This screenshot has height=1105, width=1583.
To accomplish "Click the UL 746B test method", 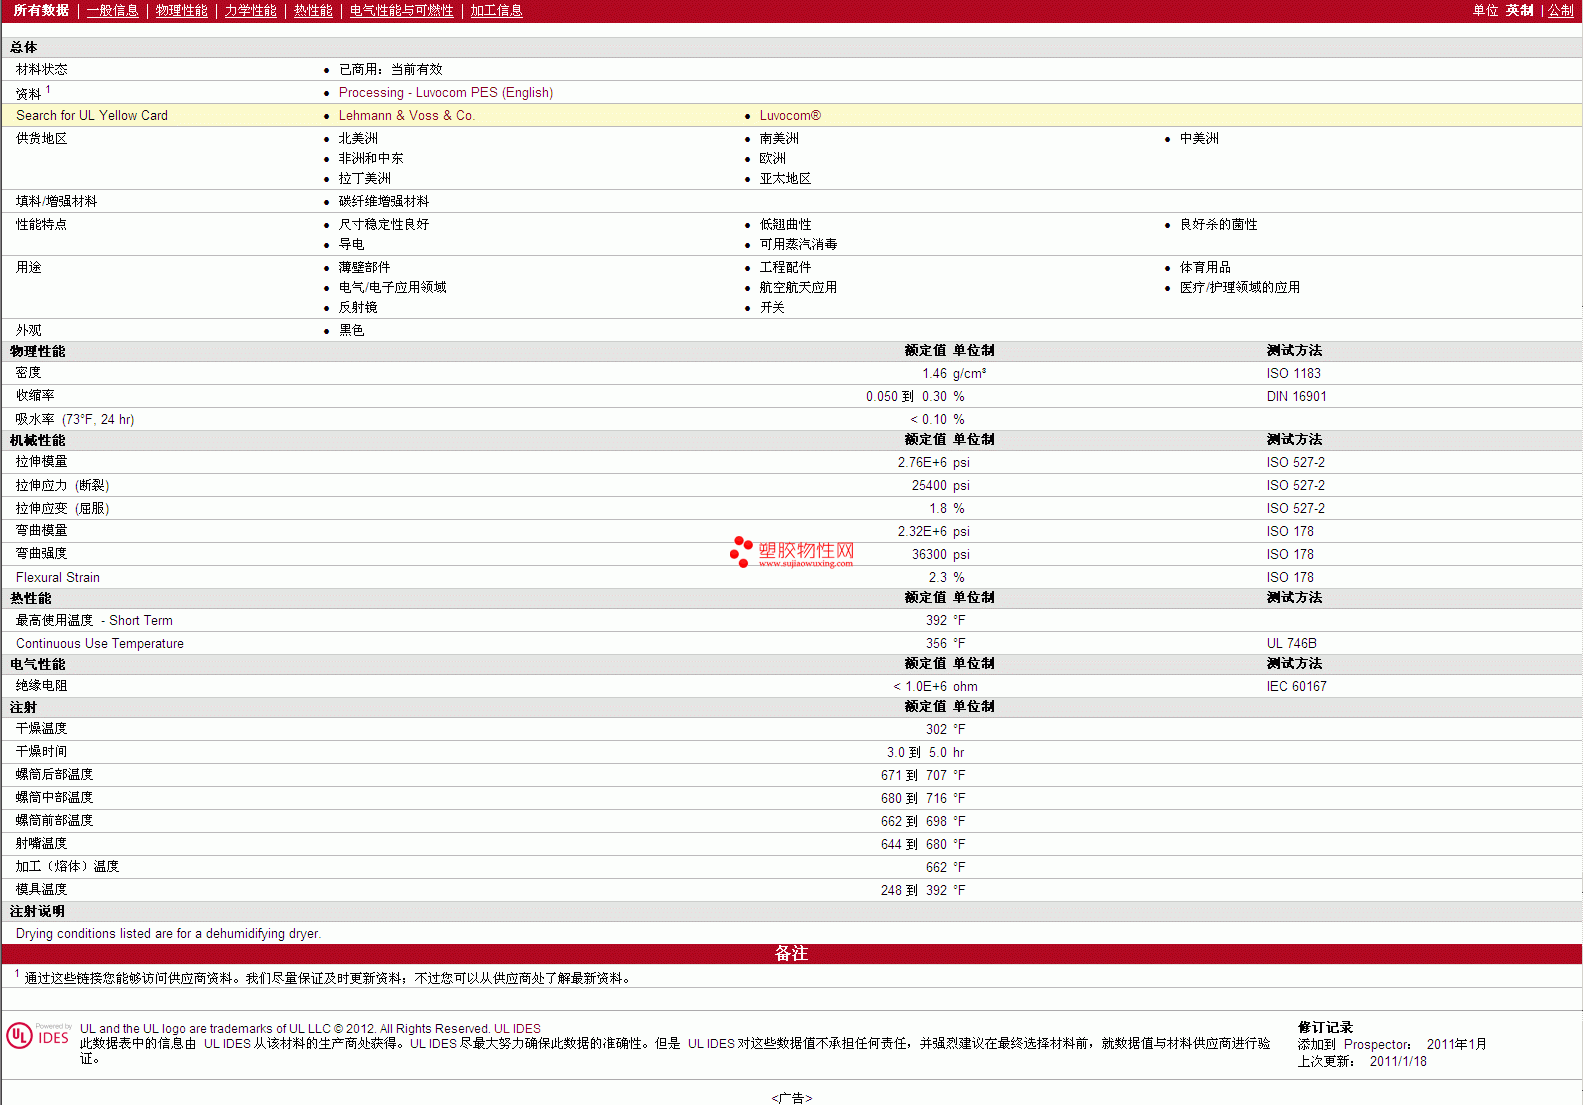I will (x=1291, y=643).
